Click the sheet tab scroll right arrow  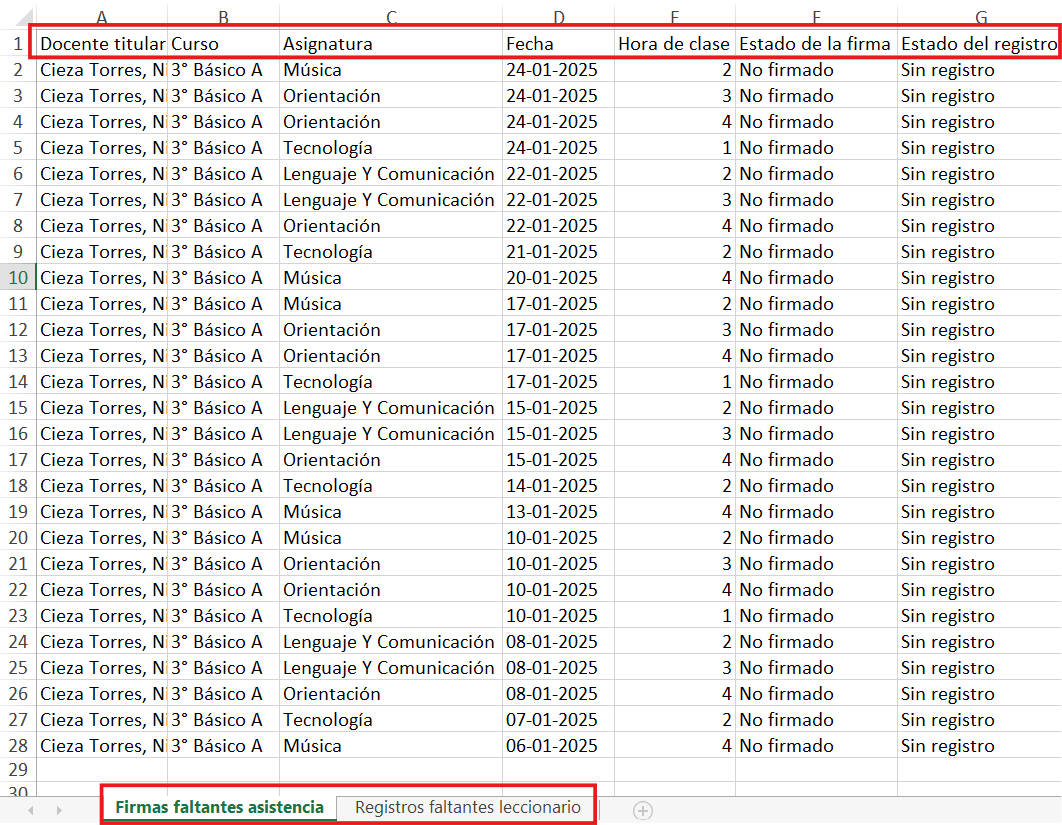click(59, 810)
